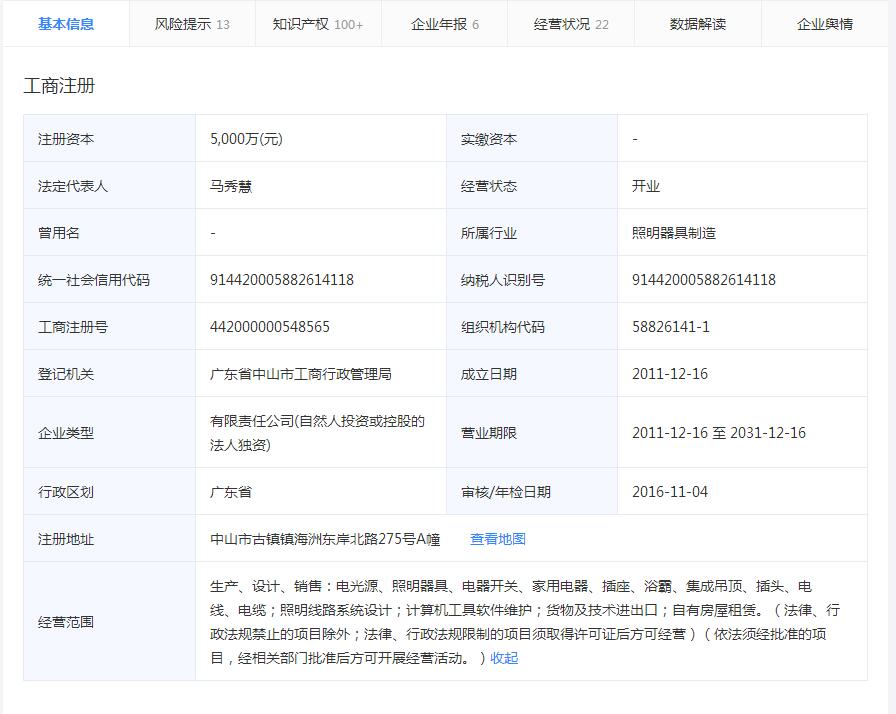The image size is (896, 714).
Task: Click the 工商注册号 label cell
Action: [109, 327]
